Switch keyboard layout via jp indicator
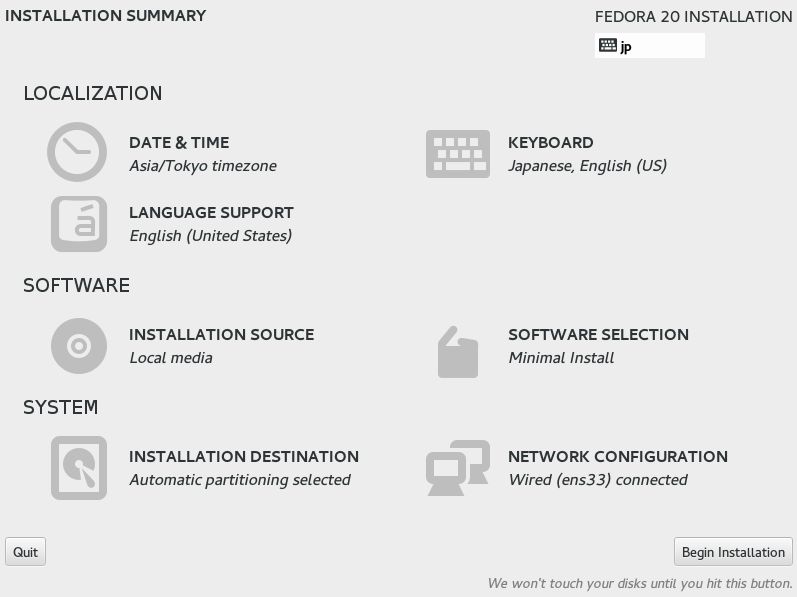797x597 pixels. 650,46
